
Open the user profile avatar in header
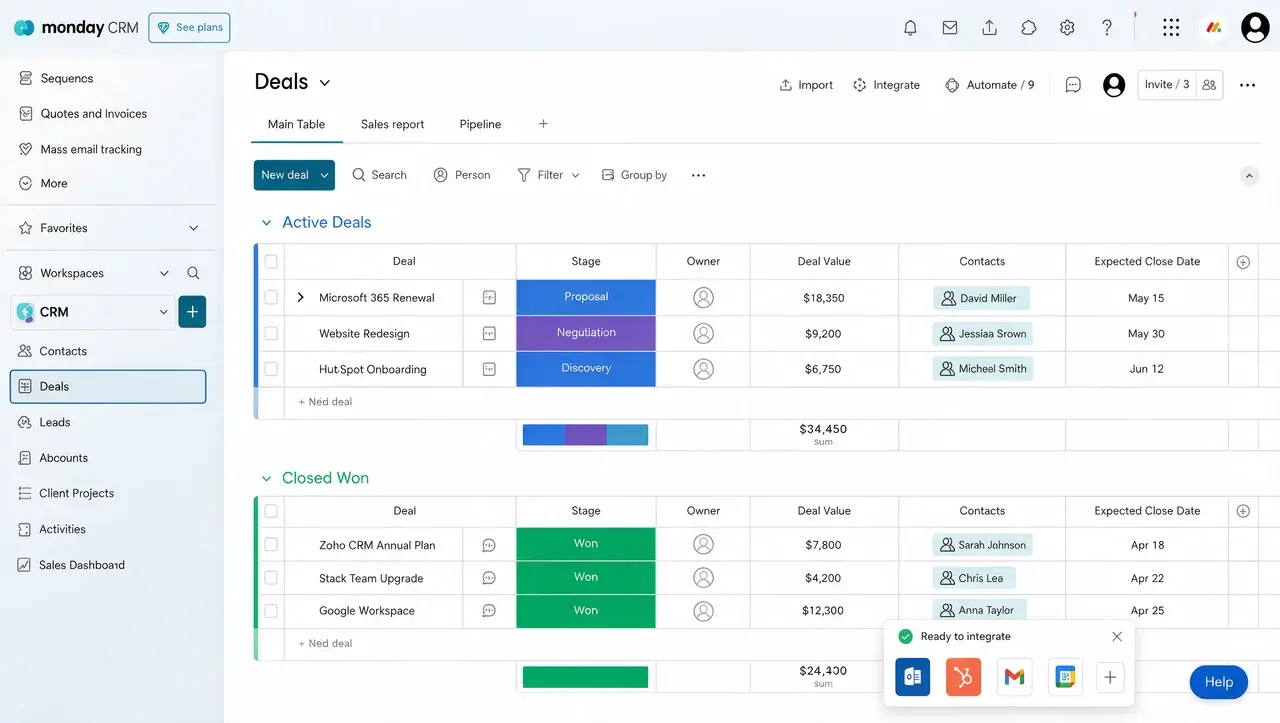[1255, 28]
